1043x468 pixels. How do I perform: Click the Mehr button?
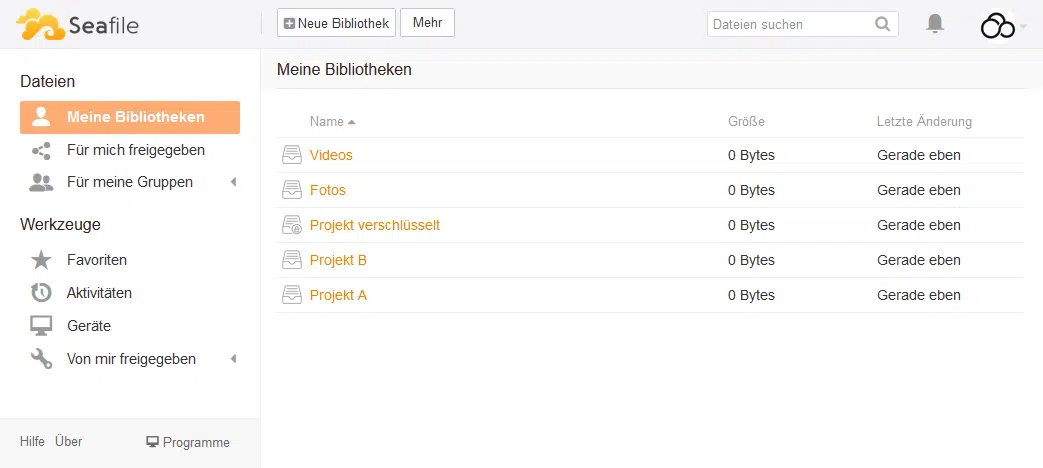428,23
